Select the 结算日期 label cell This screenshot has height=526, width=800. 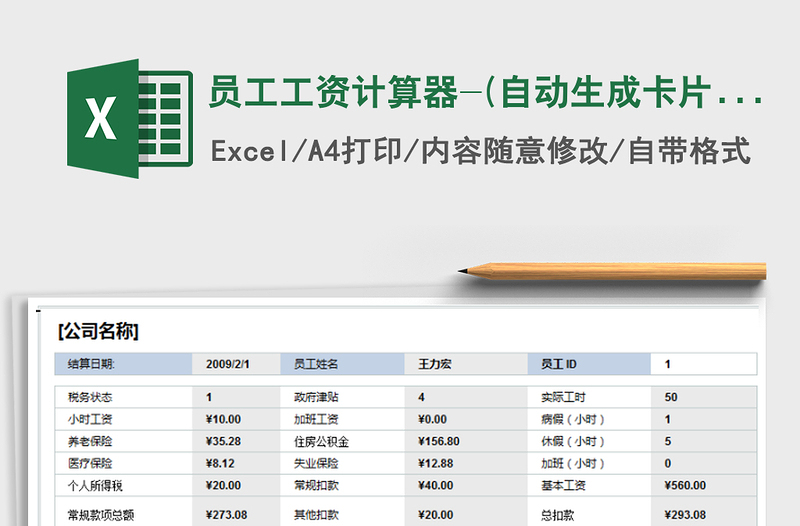click(123, 364)
